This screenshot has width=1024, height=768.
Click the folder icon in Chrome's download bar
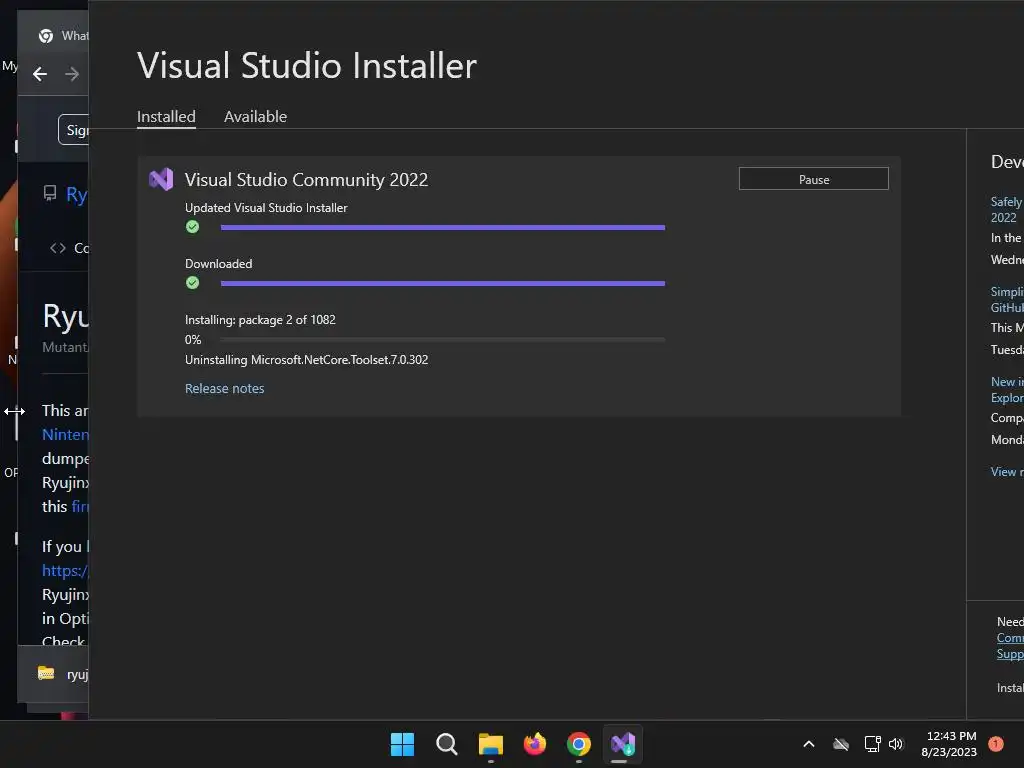click(x=46, y=673)
